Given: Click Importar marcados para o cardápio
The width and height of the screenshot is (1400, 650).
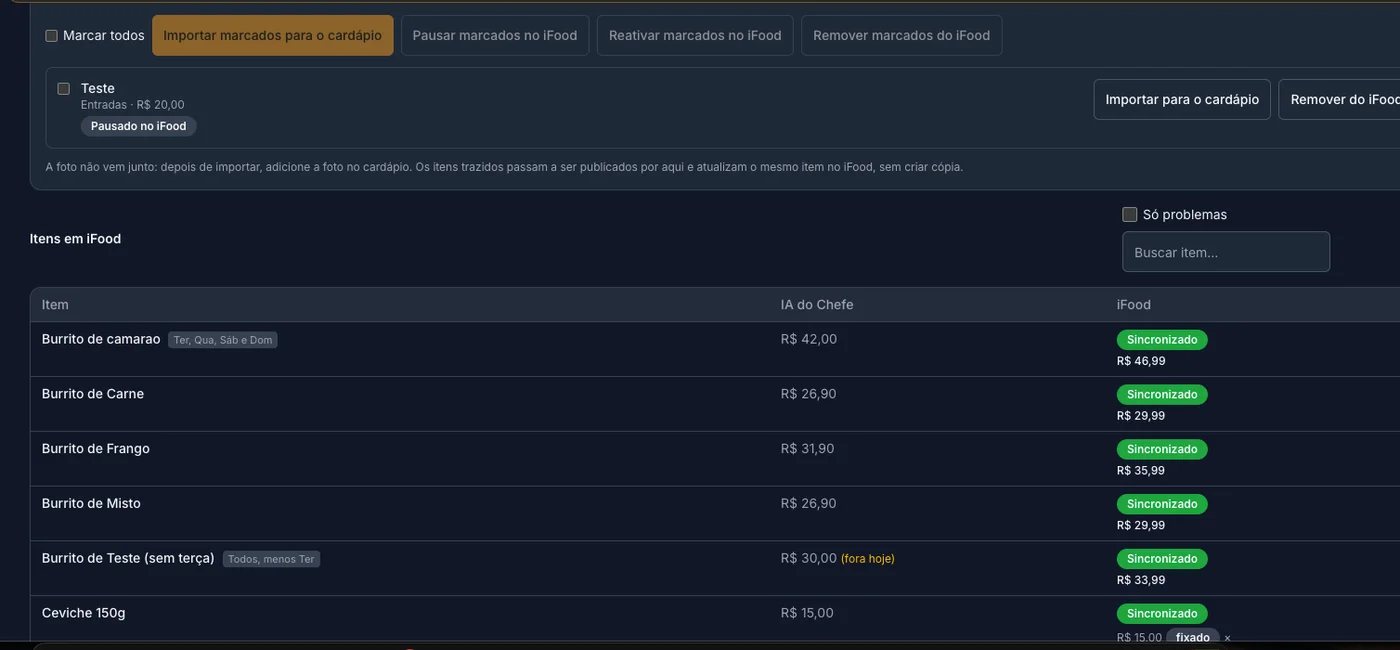Looking at the screenshot, I should tap(272, 35).
